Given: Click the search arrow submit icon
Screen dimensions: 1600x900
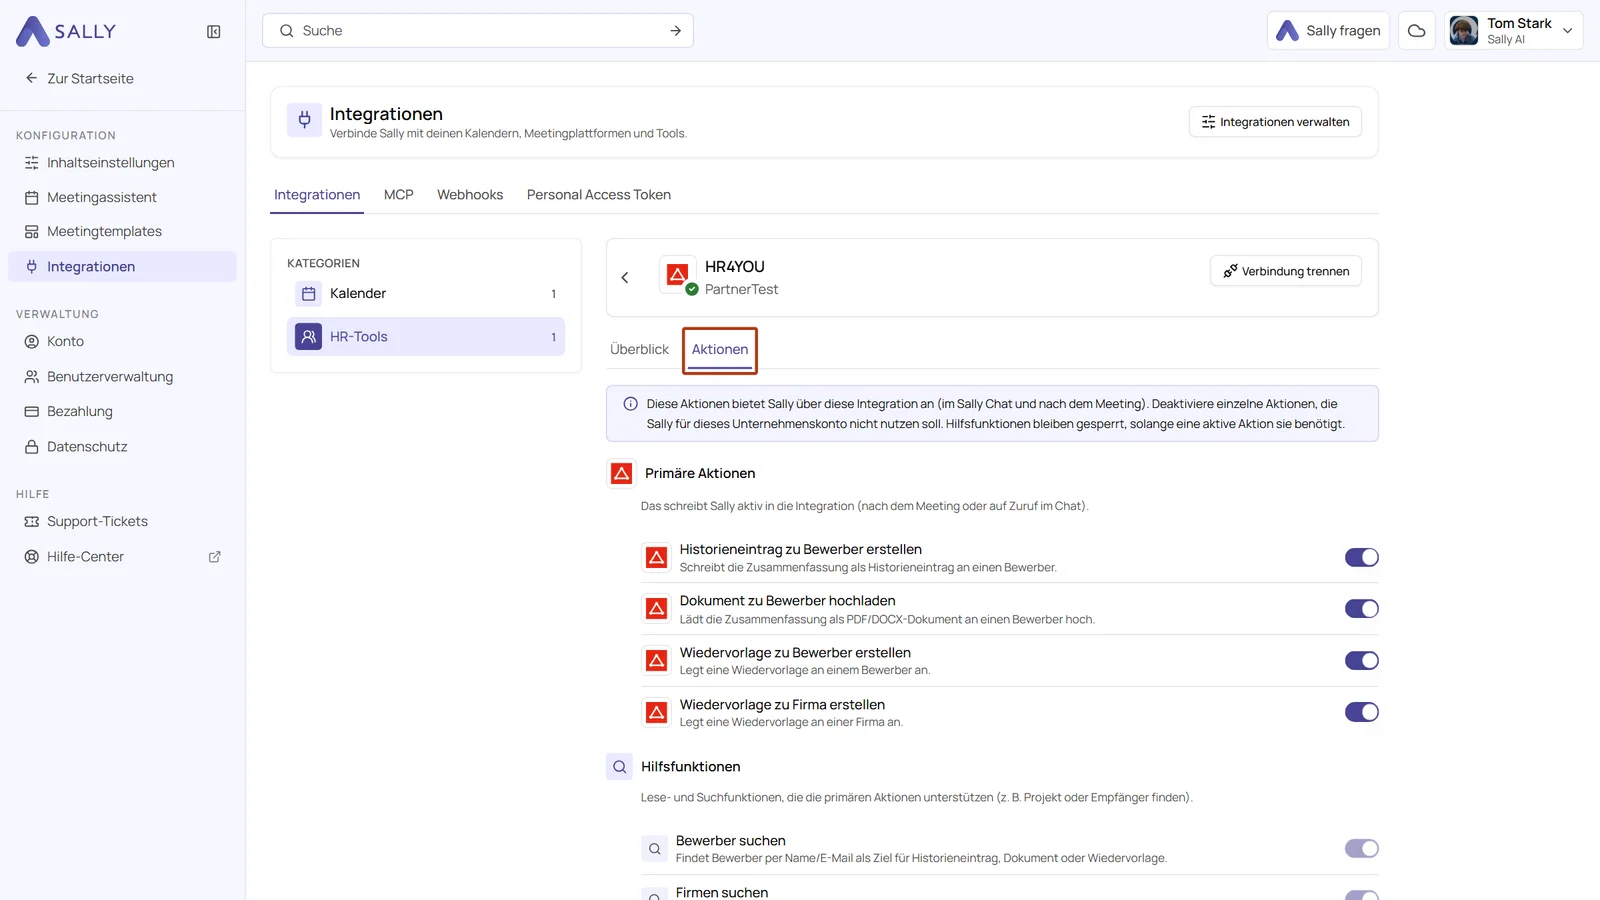Looking at the screenshot, I should (x=676, y=31).
